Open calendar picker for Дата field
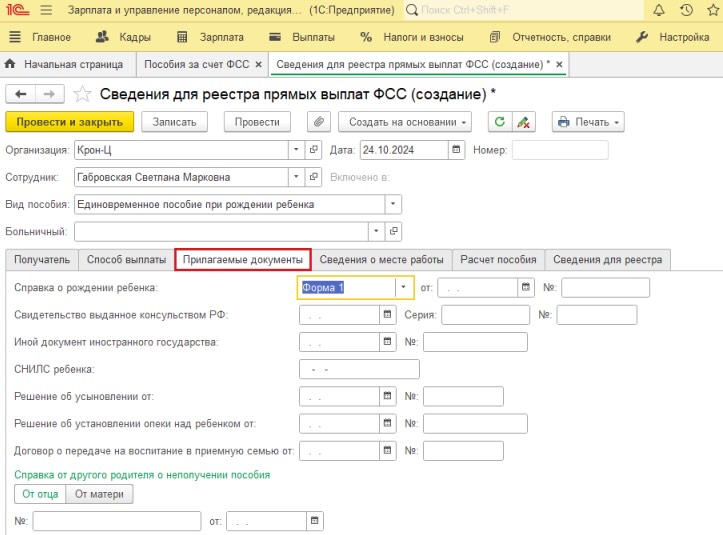Image resolution: width=723 pixels, height=535 pixels. [456, 149]
